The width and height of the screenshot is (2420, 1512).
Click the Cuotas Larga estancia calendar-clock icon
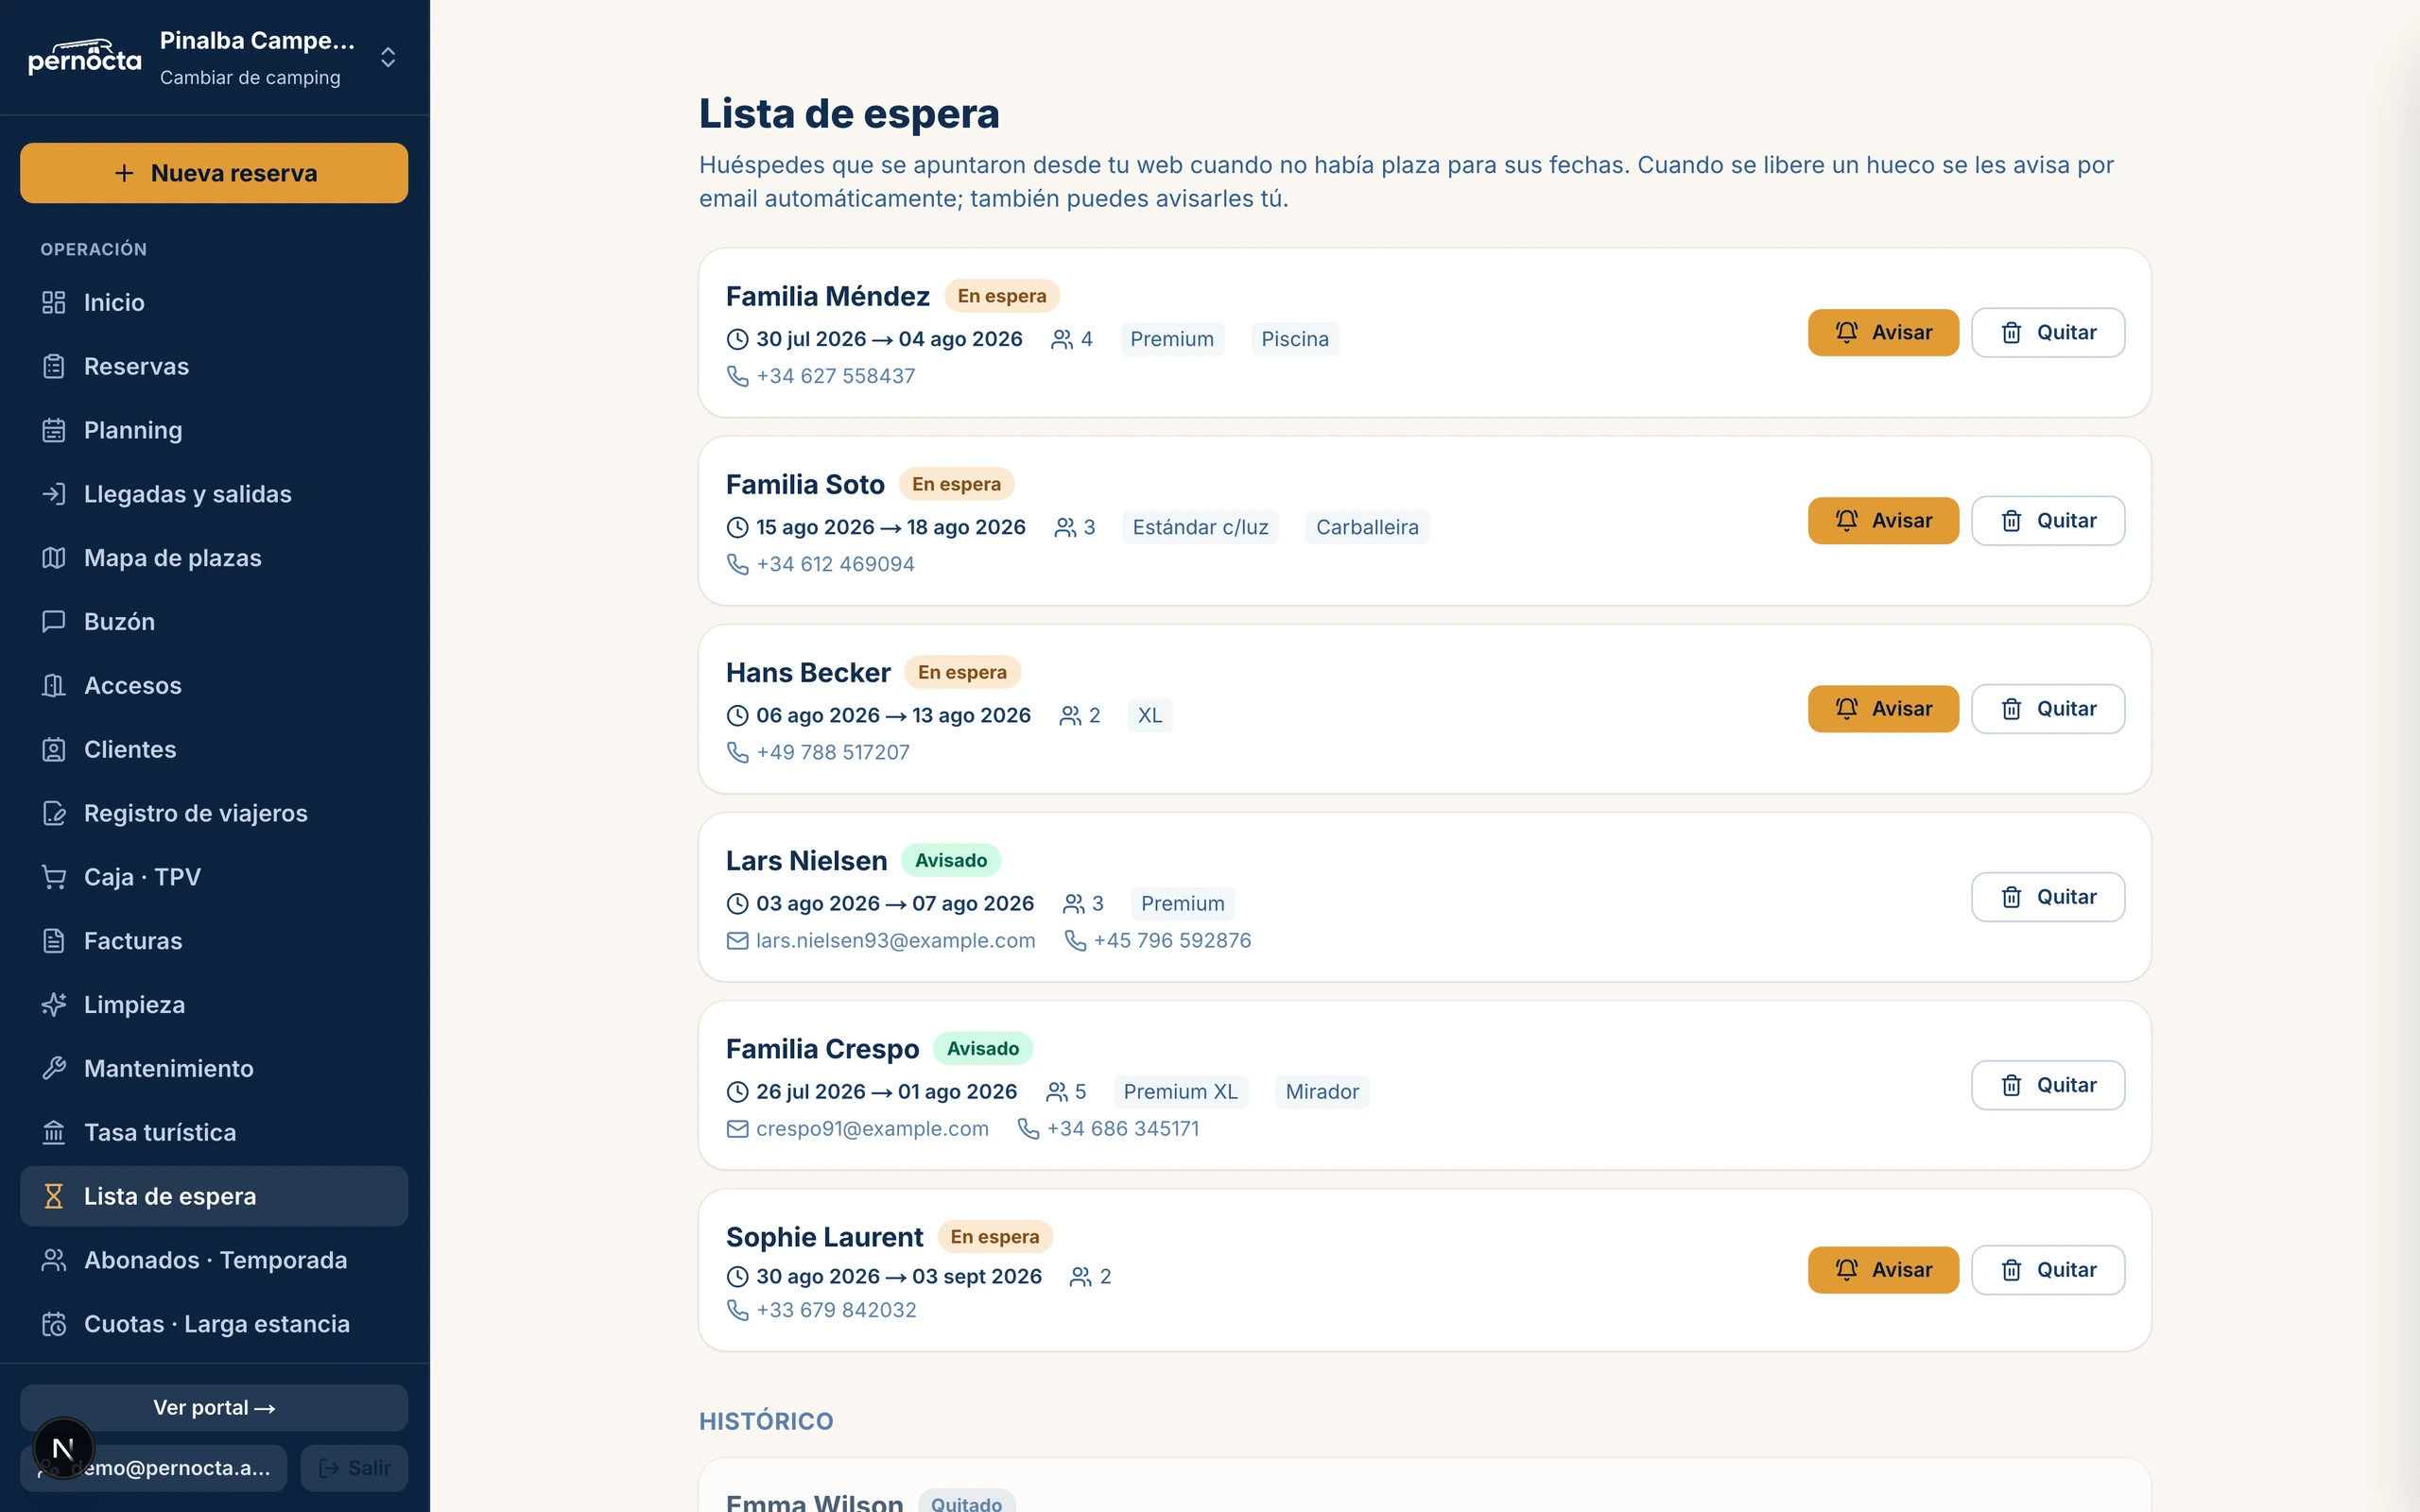(54, 1324)
